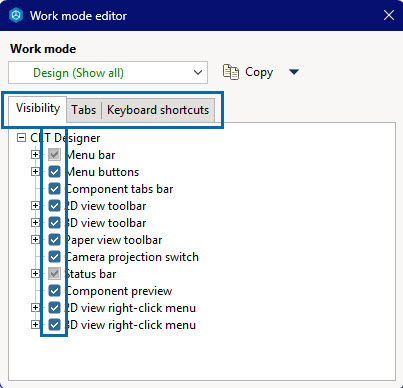
Task: Click the Copy button label
Action: pyautogui.click(x=259, y=72)
